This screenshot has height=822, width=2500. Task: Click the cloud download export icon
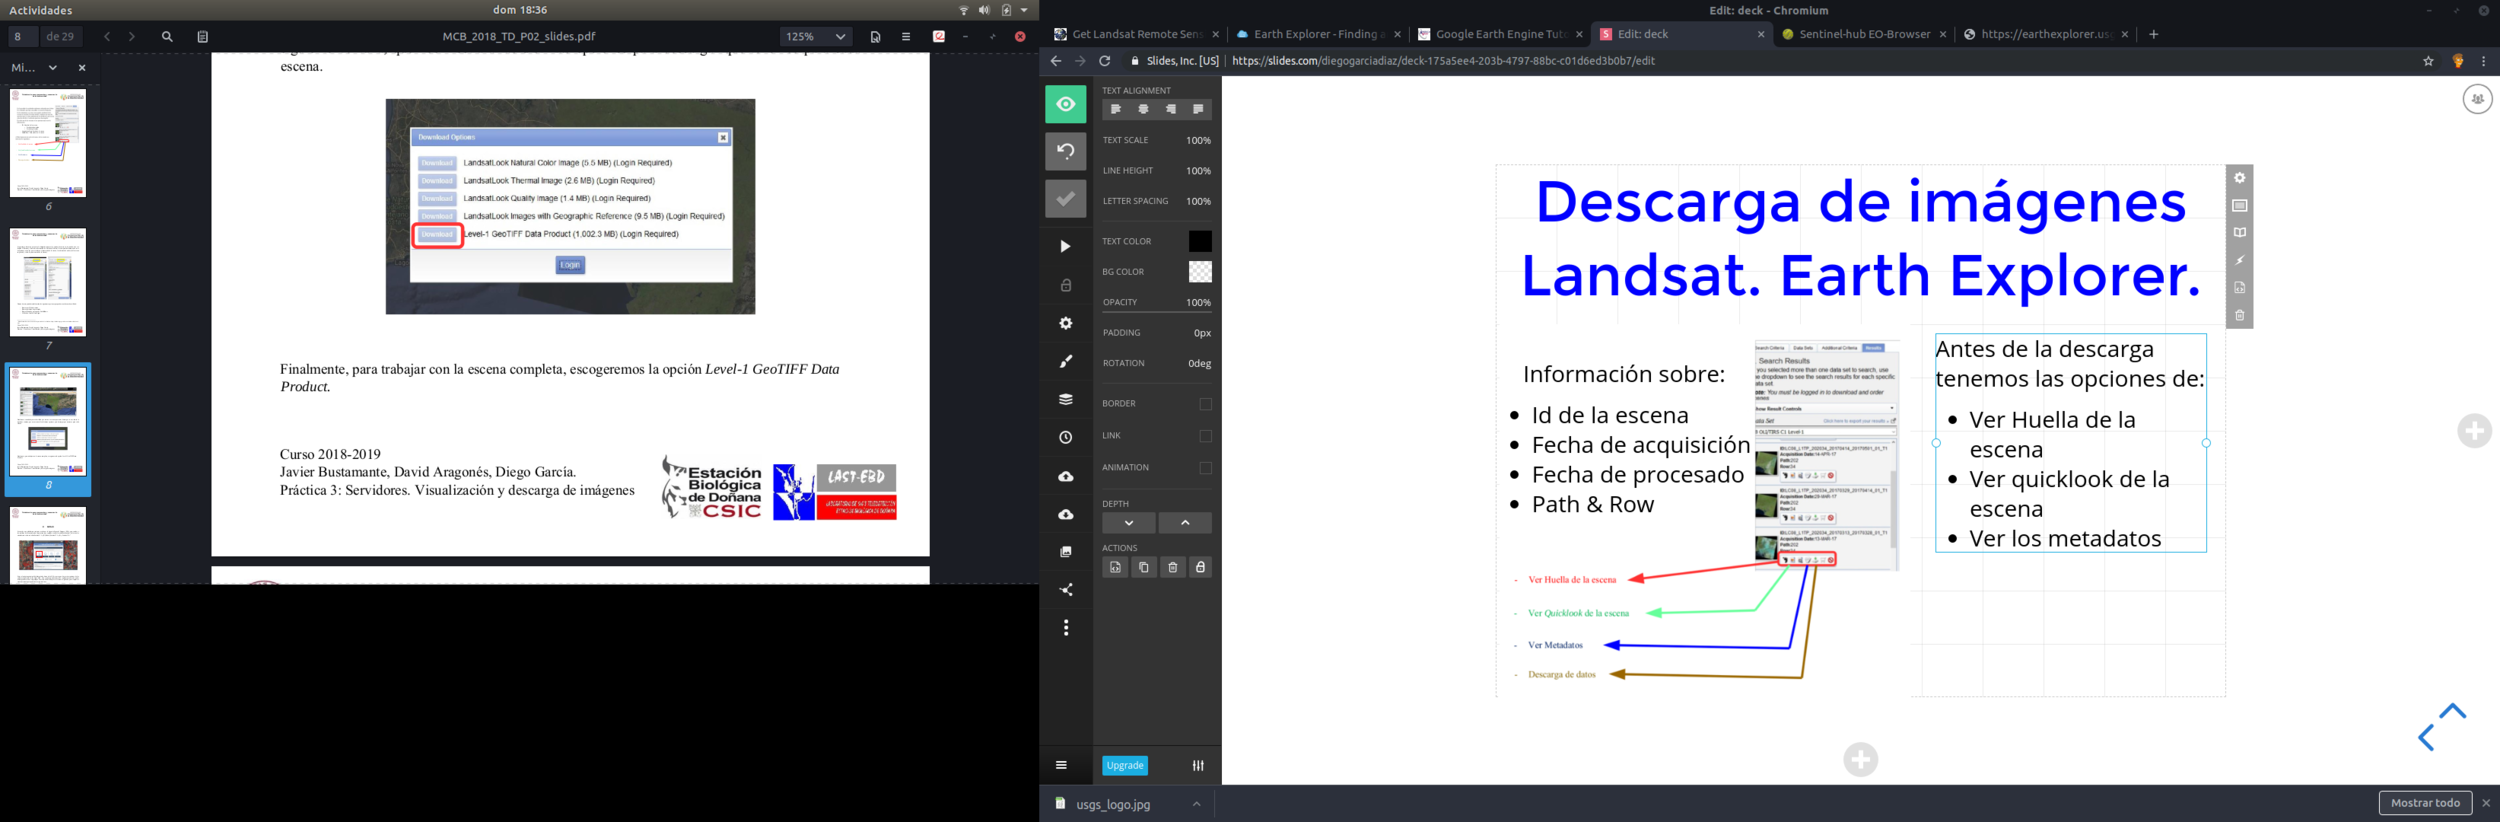point(1065,514)
